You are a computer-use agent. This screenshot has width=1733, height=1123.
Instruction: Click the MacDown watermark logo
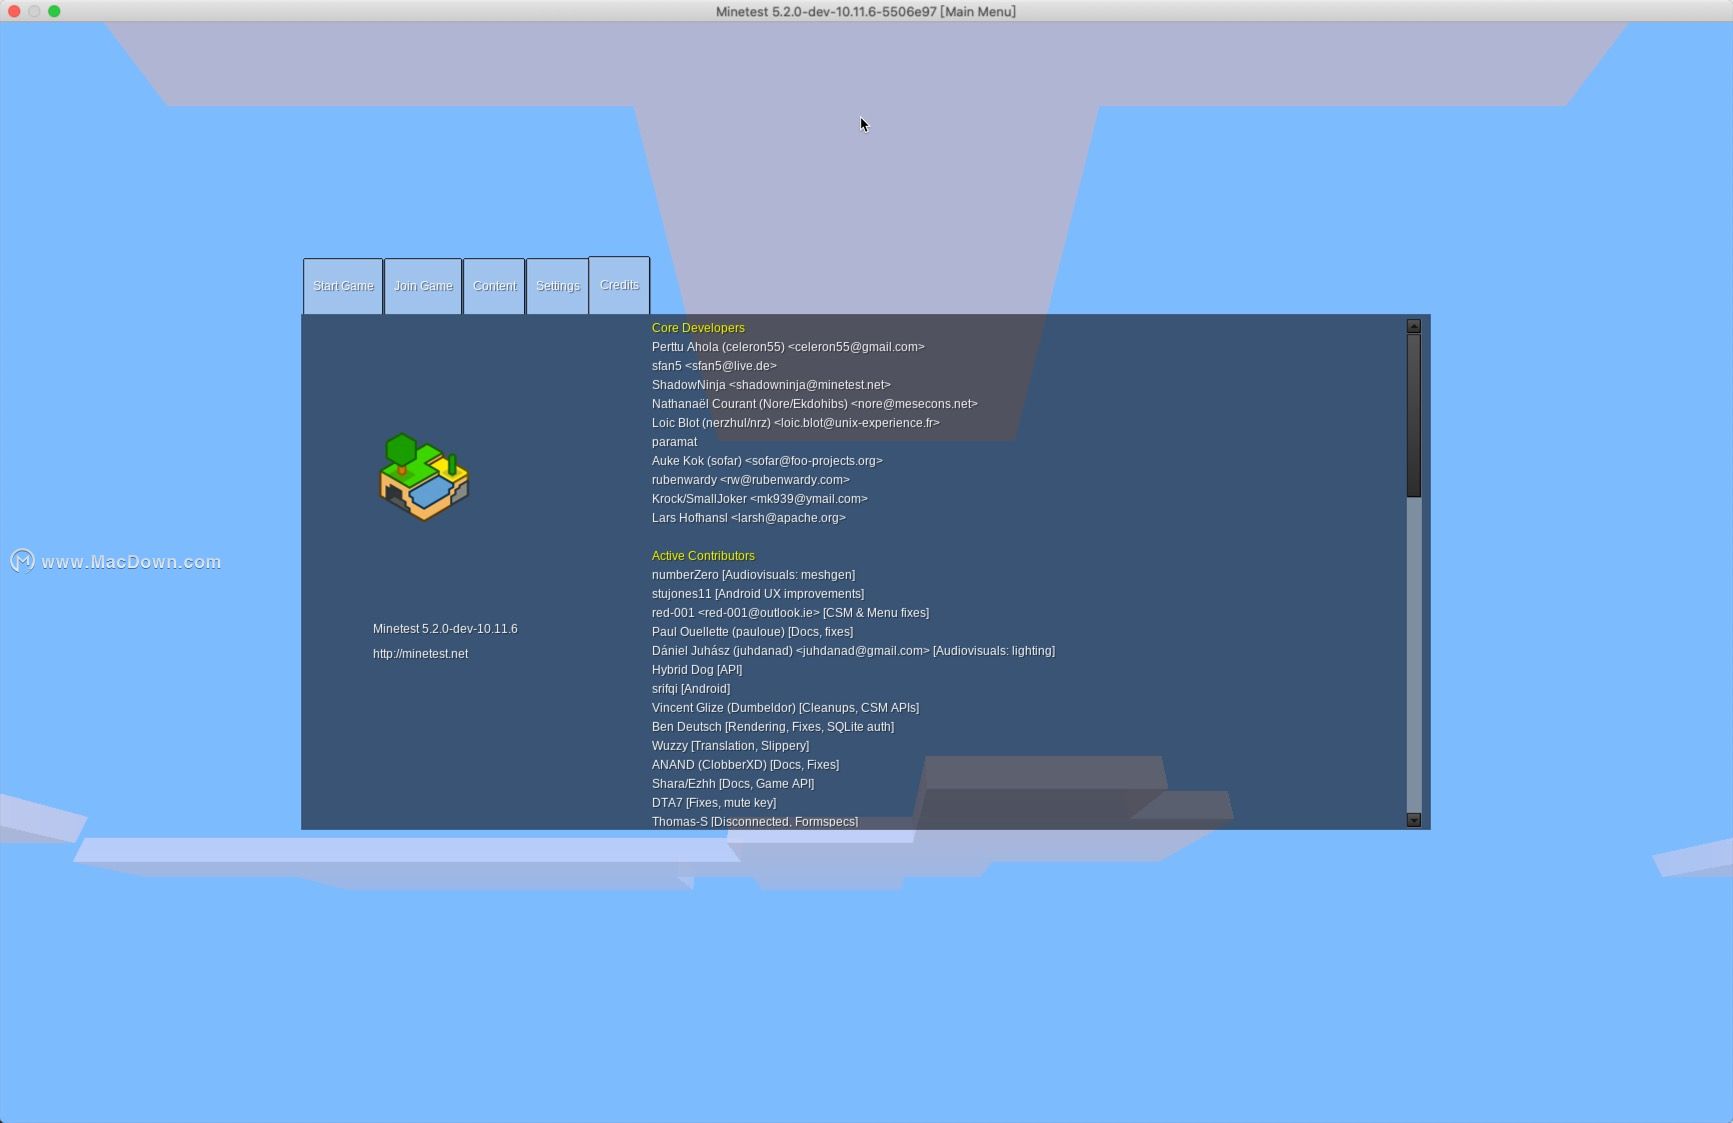coord(23,561)
